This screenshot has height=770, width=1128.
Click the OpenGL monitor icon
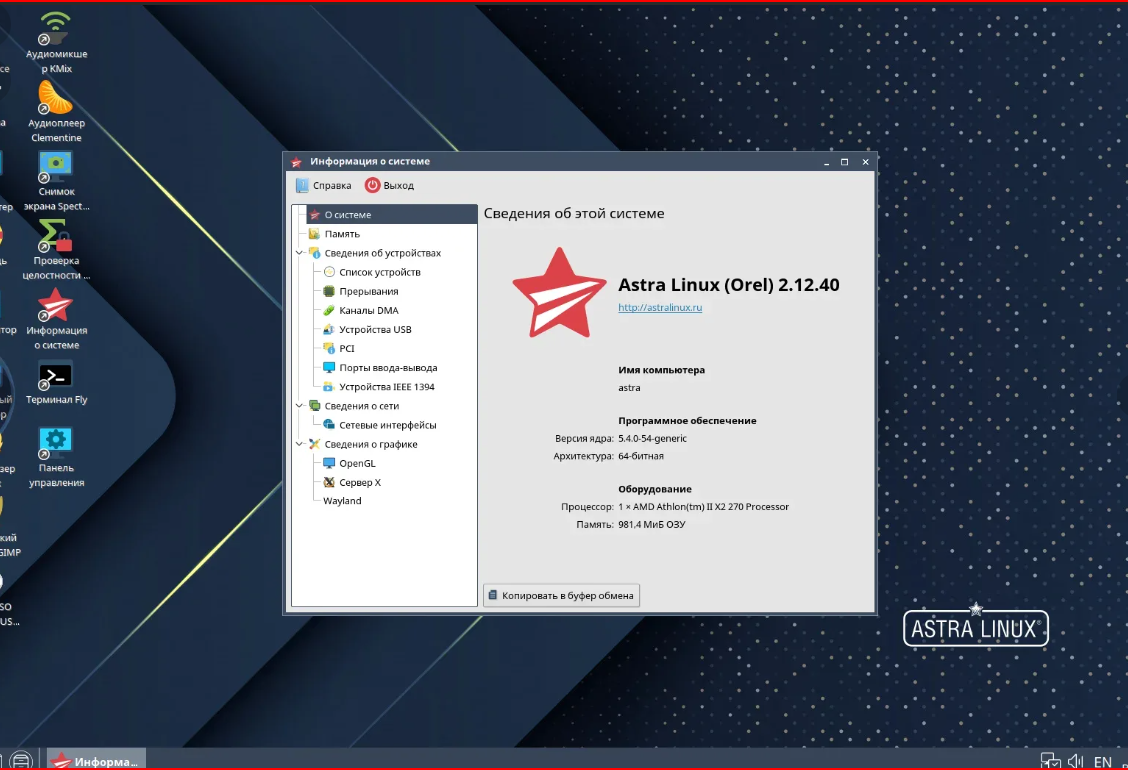[329, 463]
